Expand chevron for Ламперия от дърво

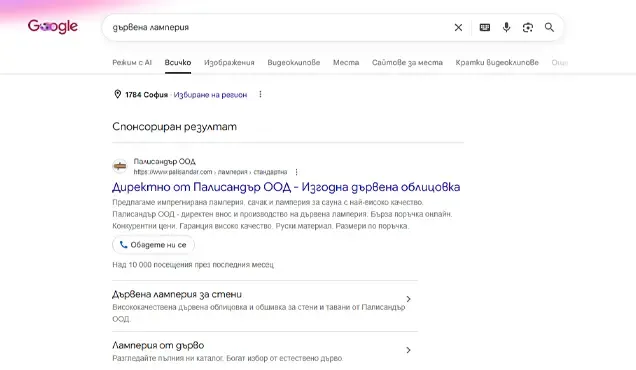pyautogui.click(x=408, y=350)
